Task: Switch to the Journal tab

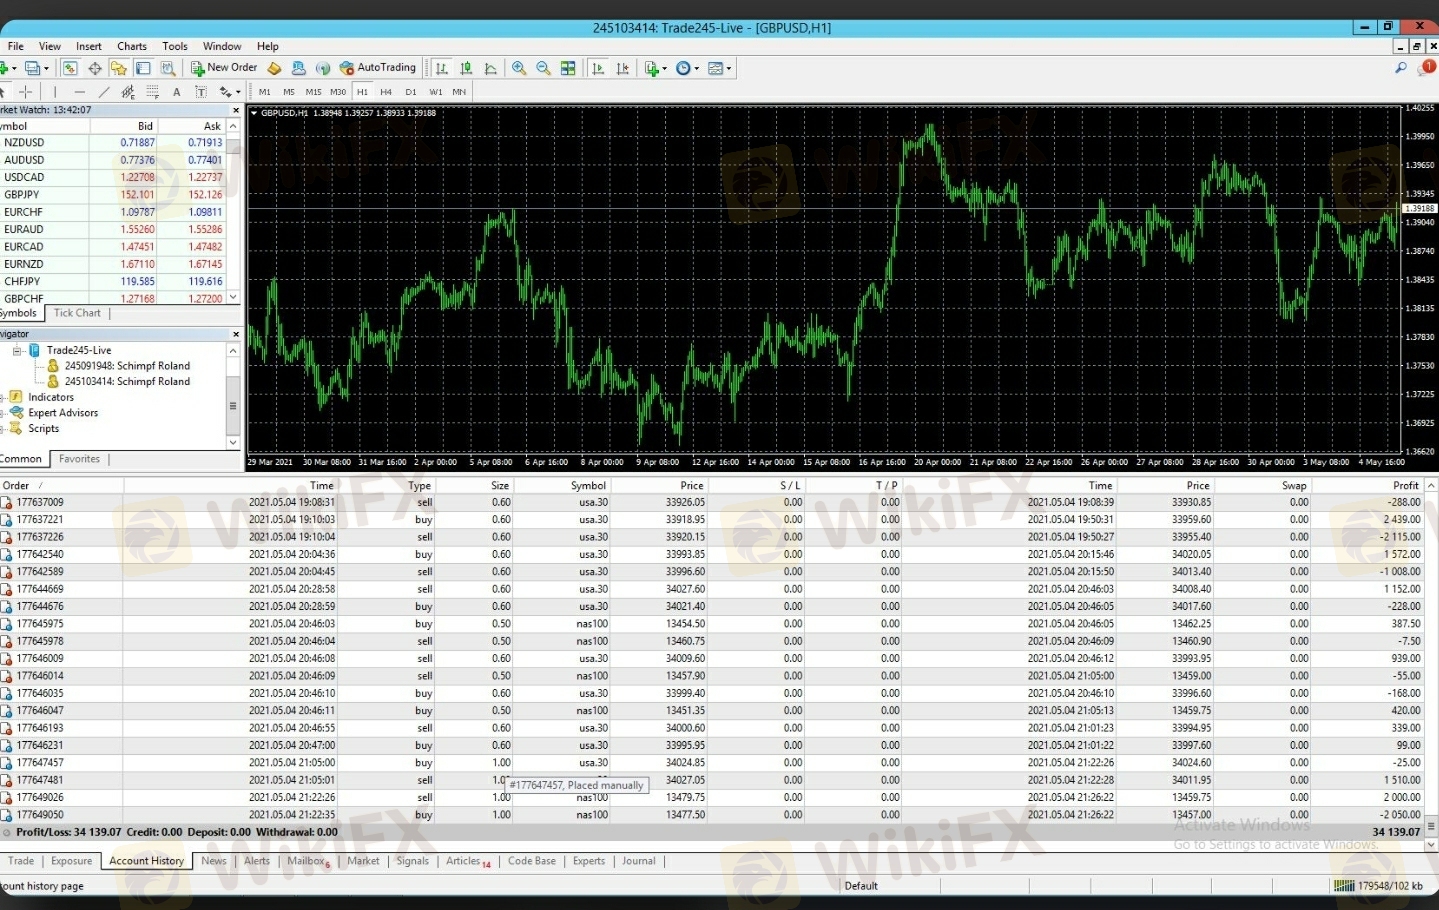Action: 638,861
